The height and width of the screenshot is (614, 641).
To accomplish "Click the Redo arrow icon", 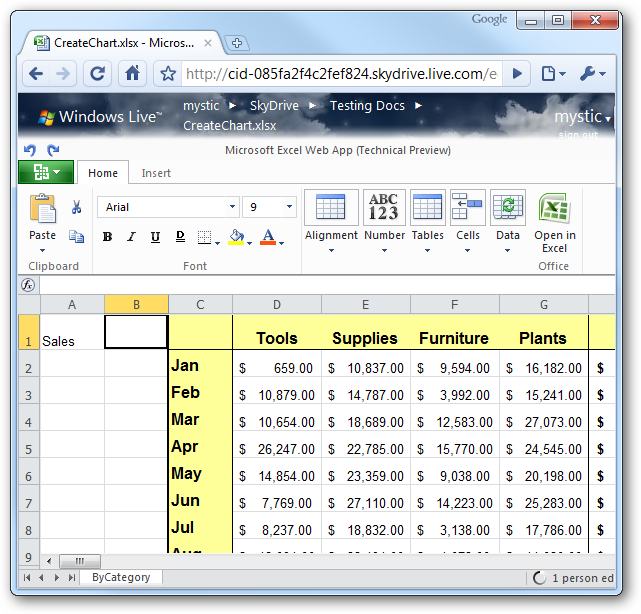I will [53, 150].
